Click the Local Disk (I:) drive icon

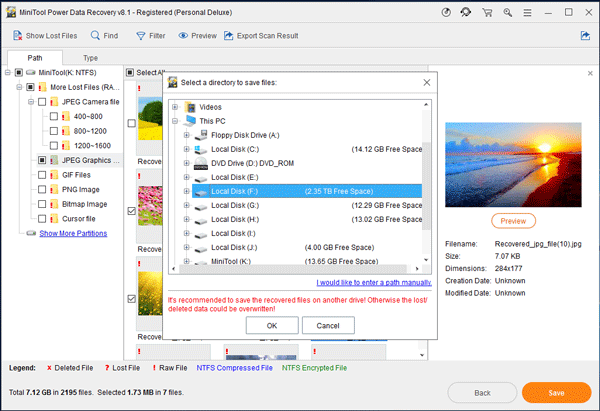tap(201, 235)
